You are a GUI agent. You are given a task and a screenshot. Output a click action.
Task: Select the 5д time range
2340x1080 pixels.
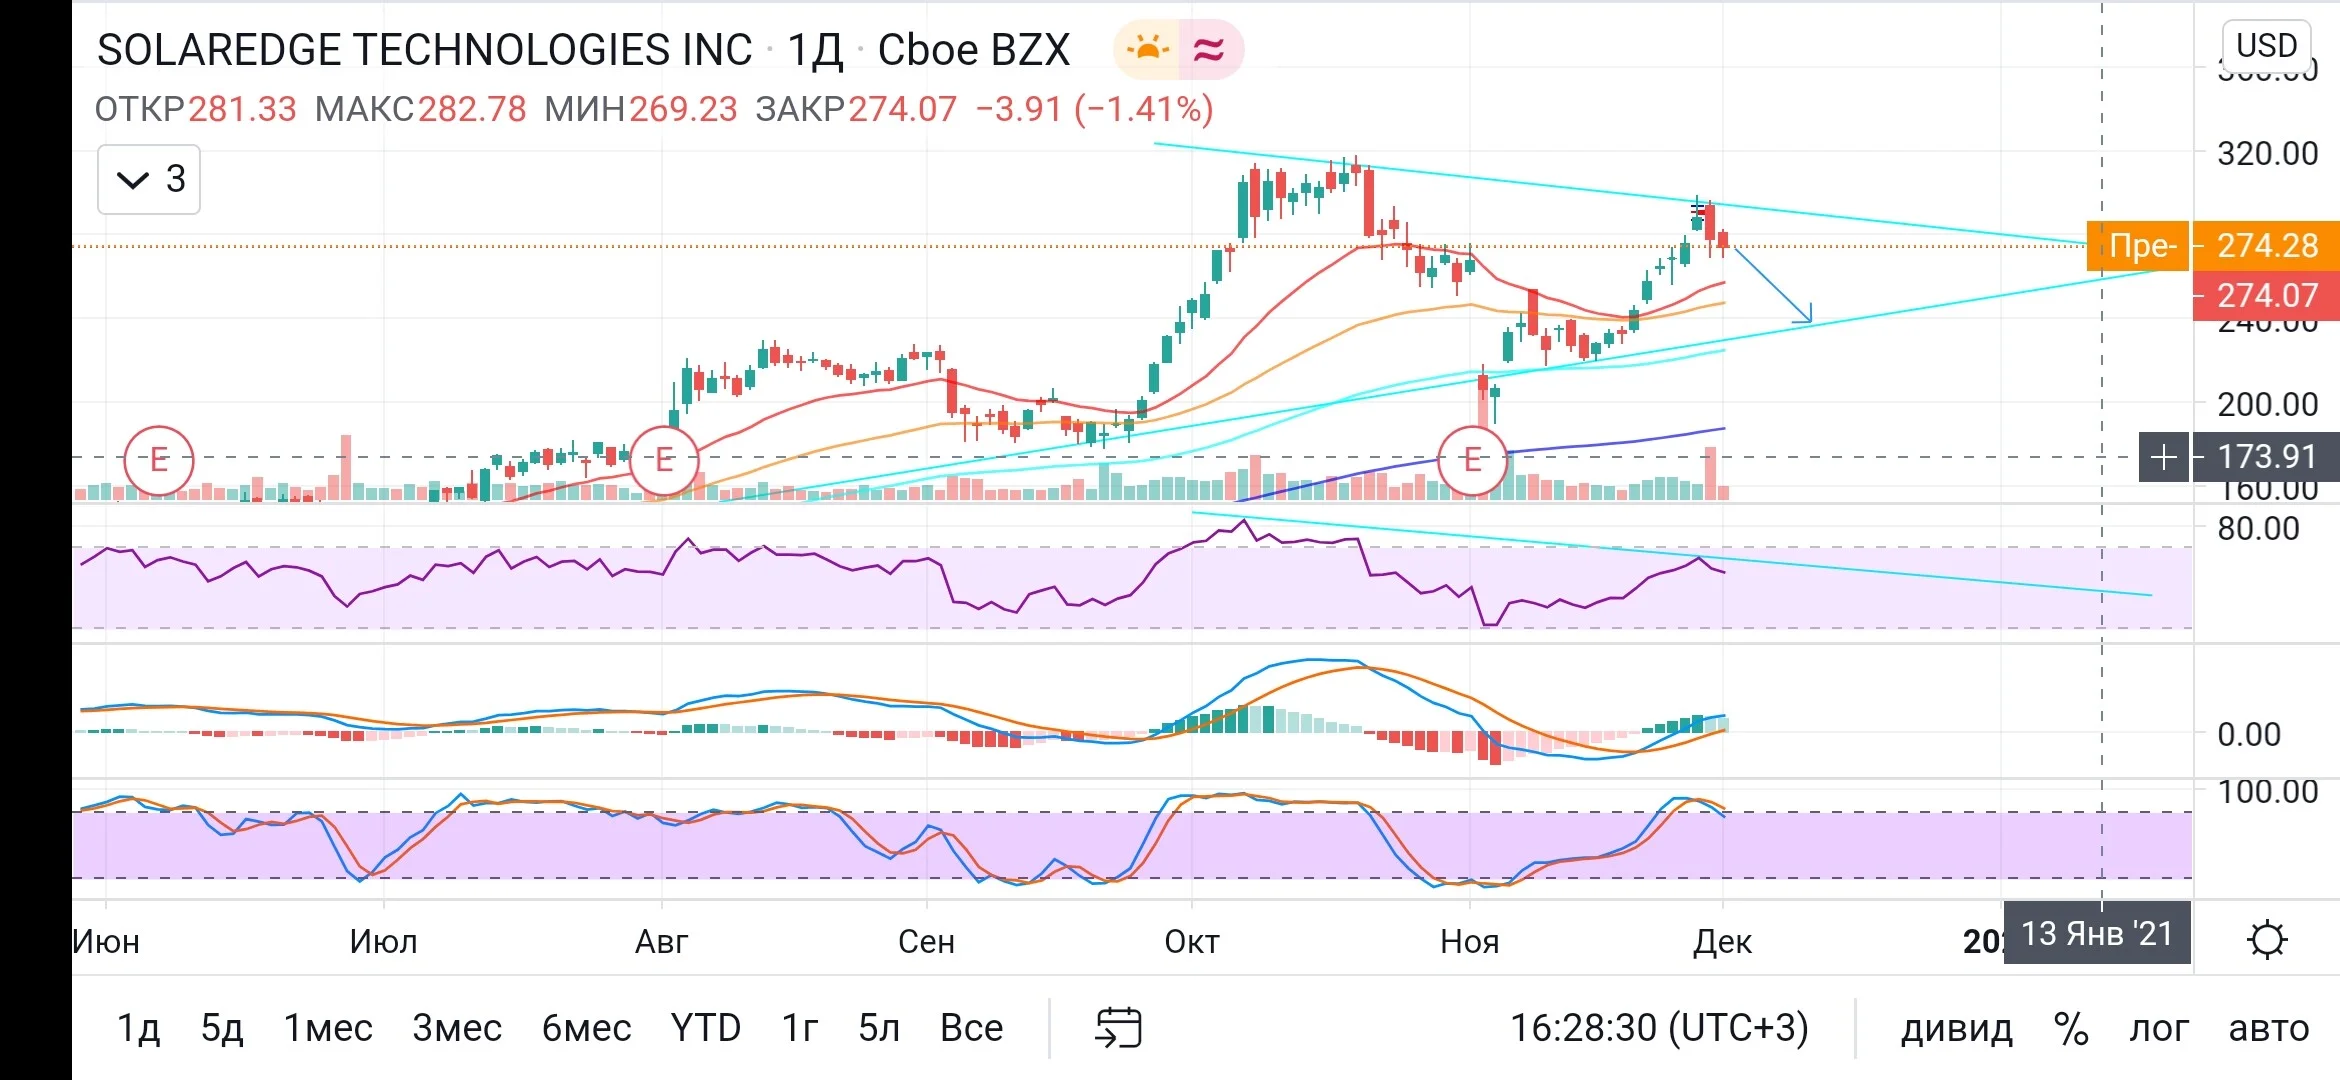click(x=222, y=1028)
